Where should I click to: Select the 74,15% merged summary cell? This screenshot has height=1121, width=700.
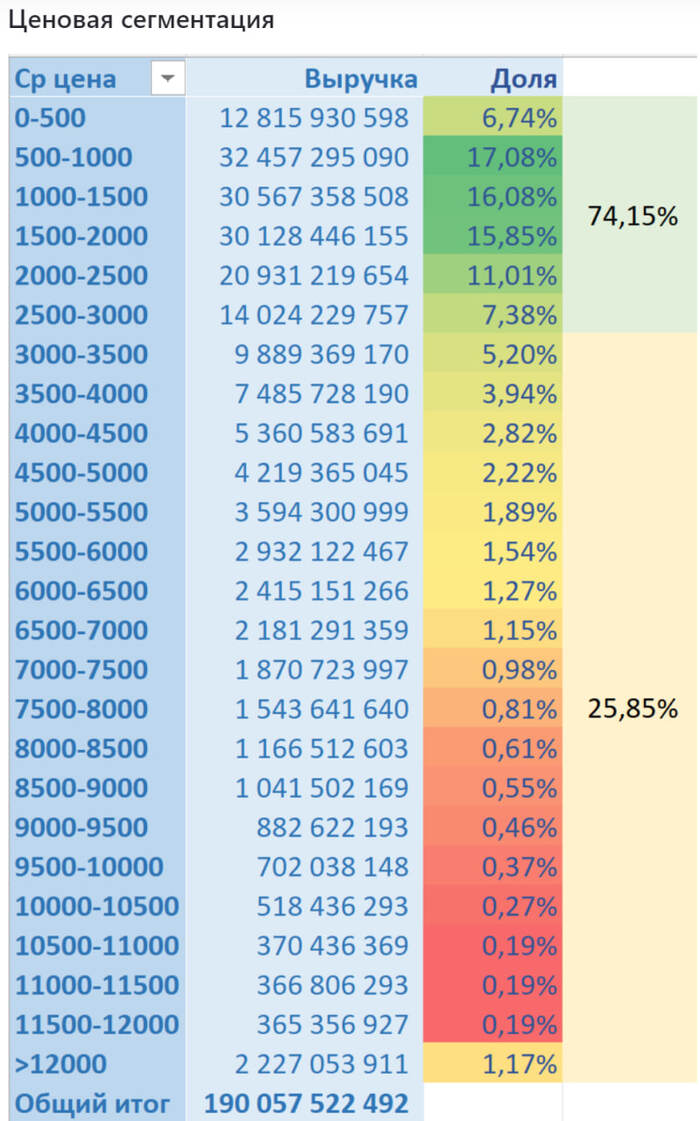pyautogui.click(x=632, y=215)
